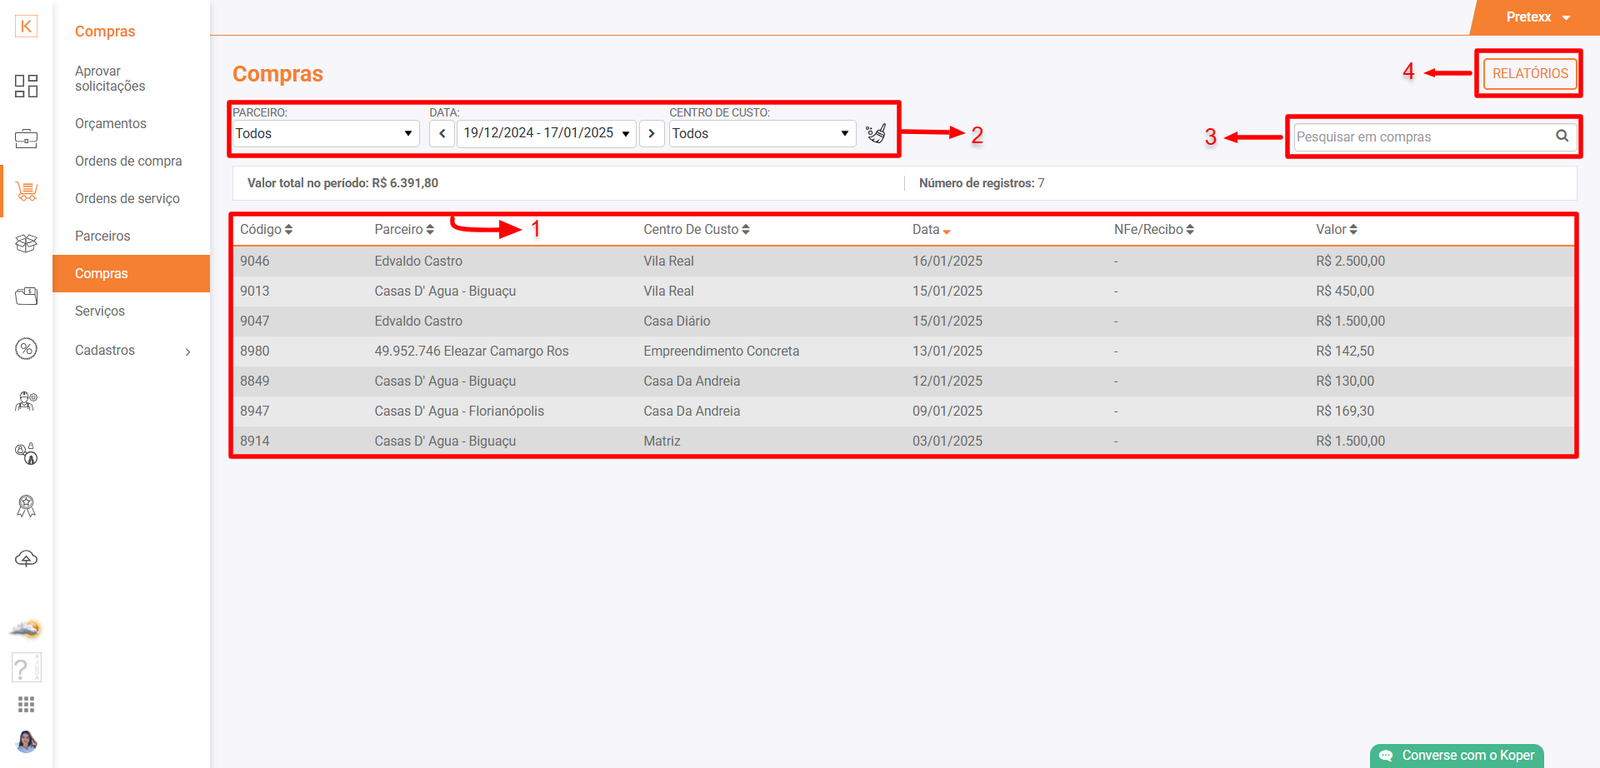
Task: Click the user avatar in sidebar
Action: tap(26, 741)
